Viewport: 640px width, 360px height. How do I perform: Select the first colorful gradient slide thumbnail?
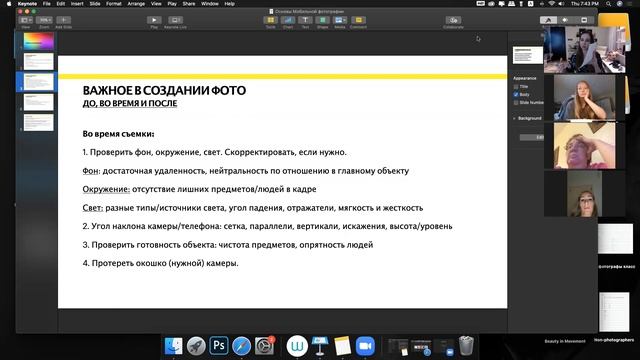coord(38,41)
